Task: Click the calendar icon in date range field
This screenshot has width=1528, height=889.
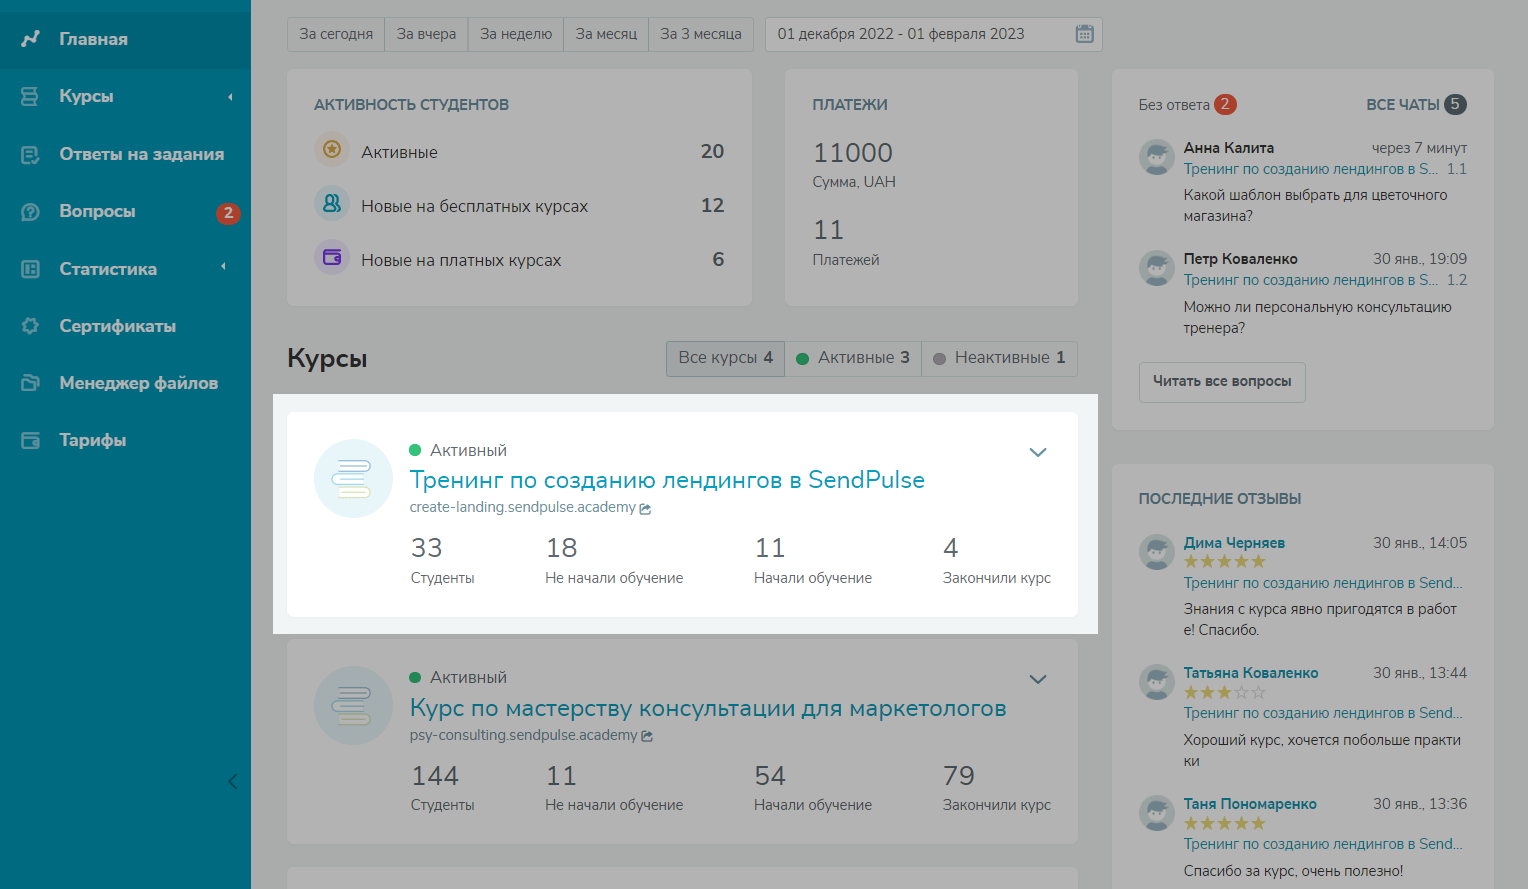Action: [x=1084, y=34]
